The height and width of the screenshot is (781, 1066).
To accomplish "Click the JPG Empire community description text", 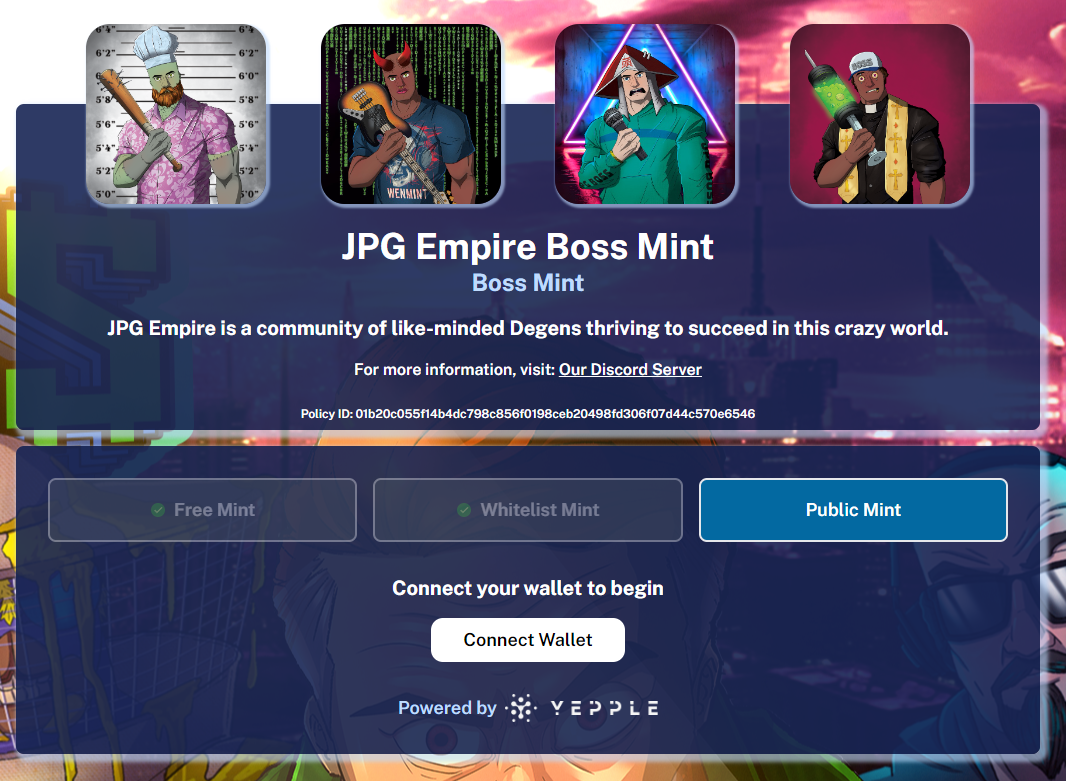I will (528, 328).
